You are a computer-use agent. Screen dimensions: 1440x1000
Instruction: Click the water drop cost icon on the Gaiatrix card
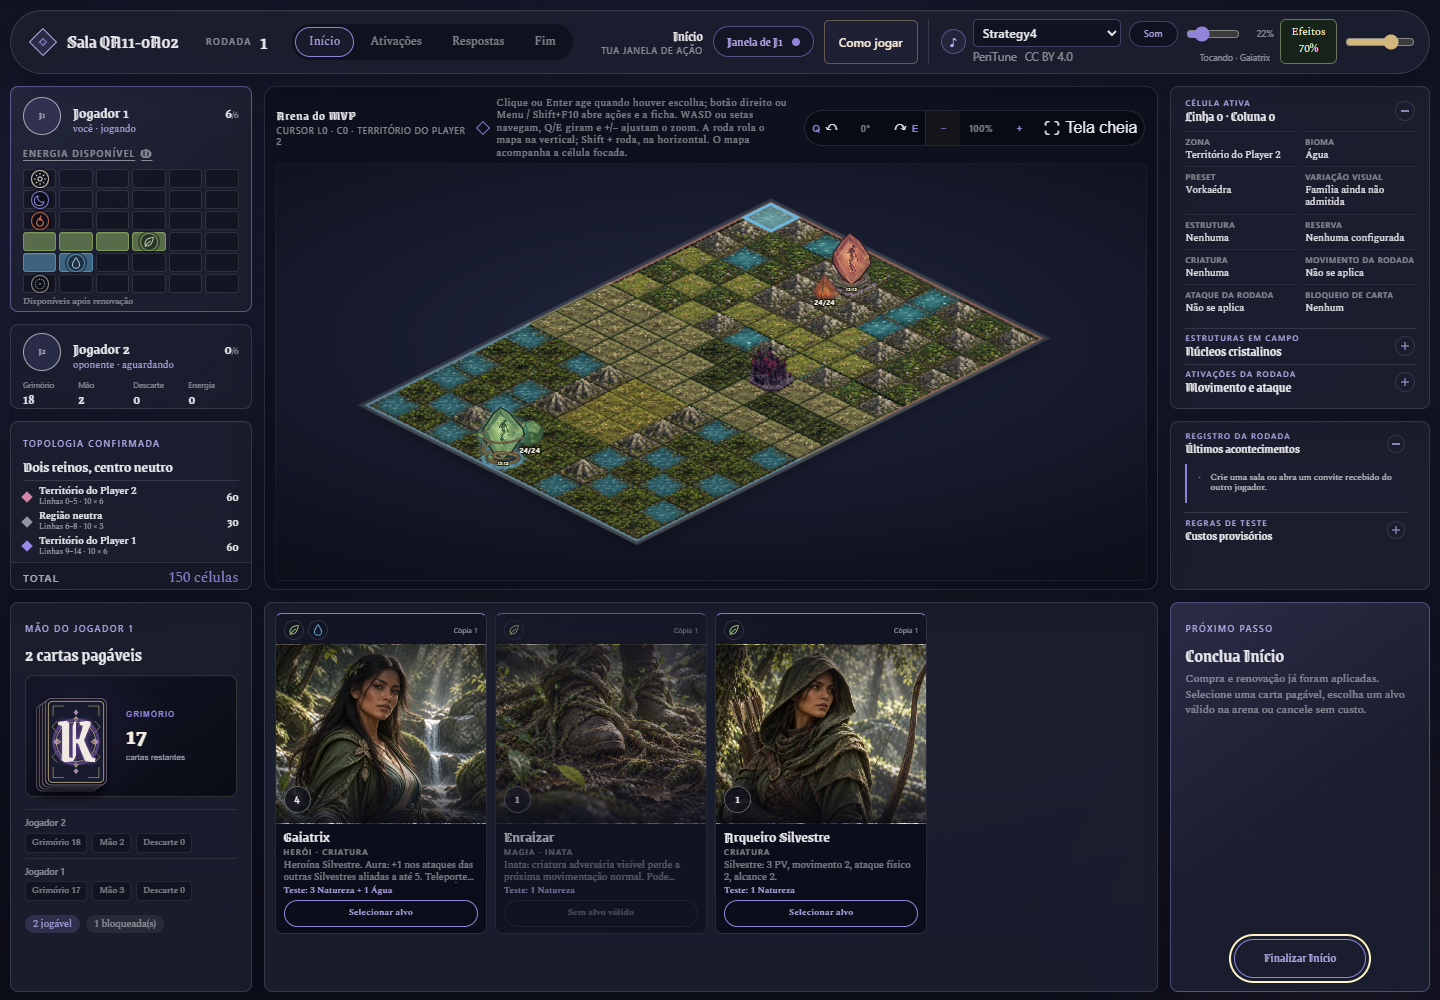318,630
